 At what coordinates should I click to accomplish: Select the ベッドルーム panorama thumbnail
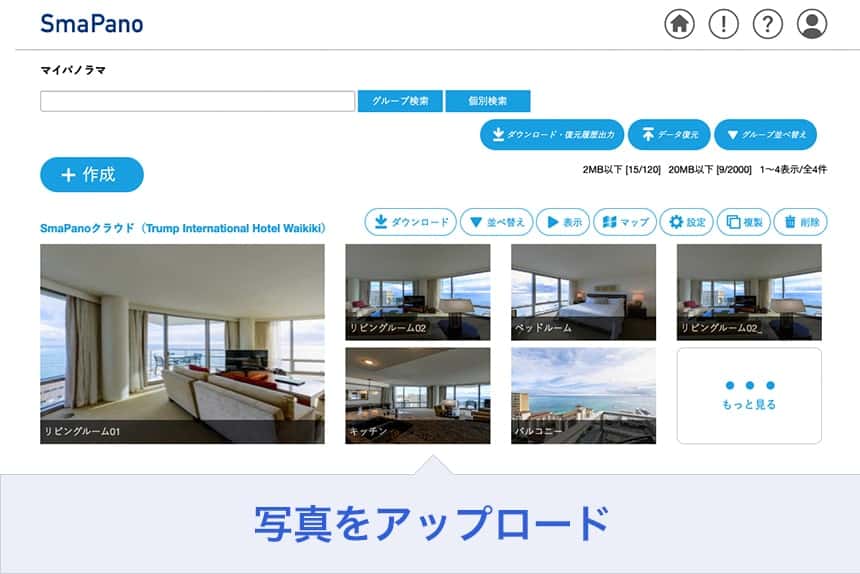pos(584,292)
